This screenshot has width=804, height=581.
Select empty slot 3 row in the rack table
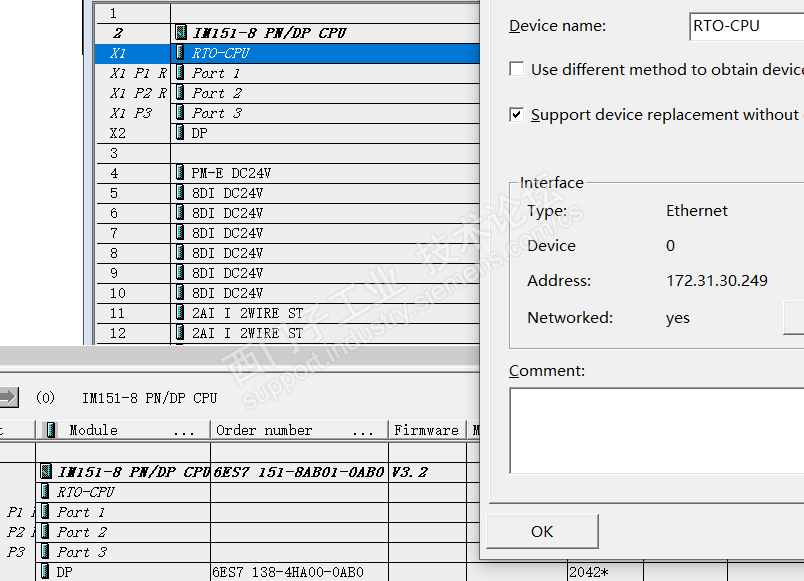pyautogui.click(x=287, y=153)
